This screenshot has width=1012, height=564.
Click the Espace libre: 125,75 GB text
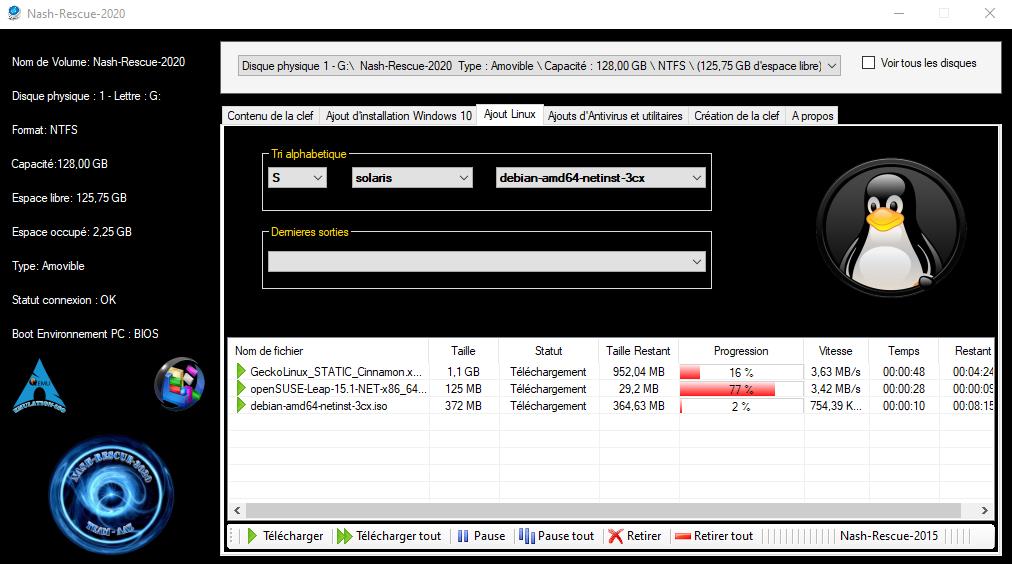pyautogui.click(x=69, y=197)
